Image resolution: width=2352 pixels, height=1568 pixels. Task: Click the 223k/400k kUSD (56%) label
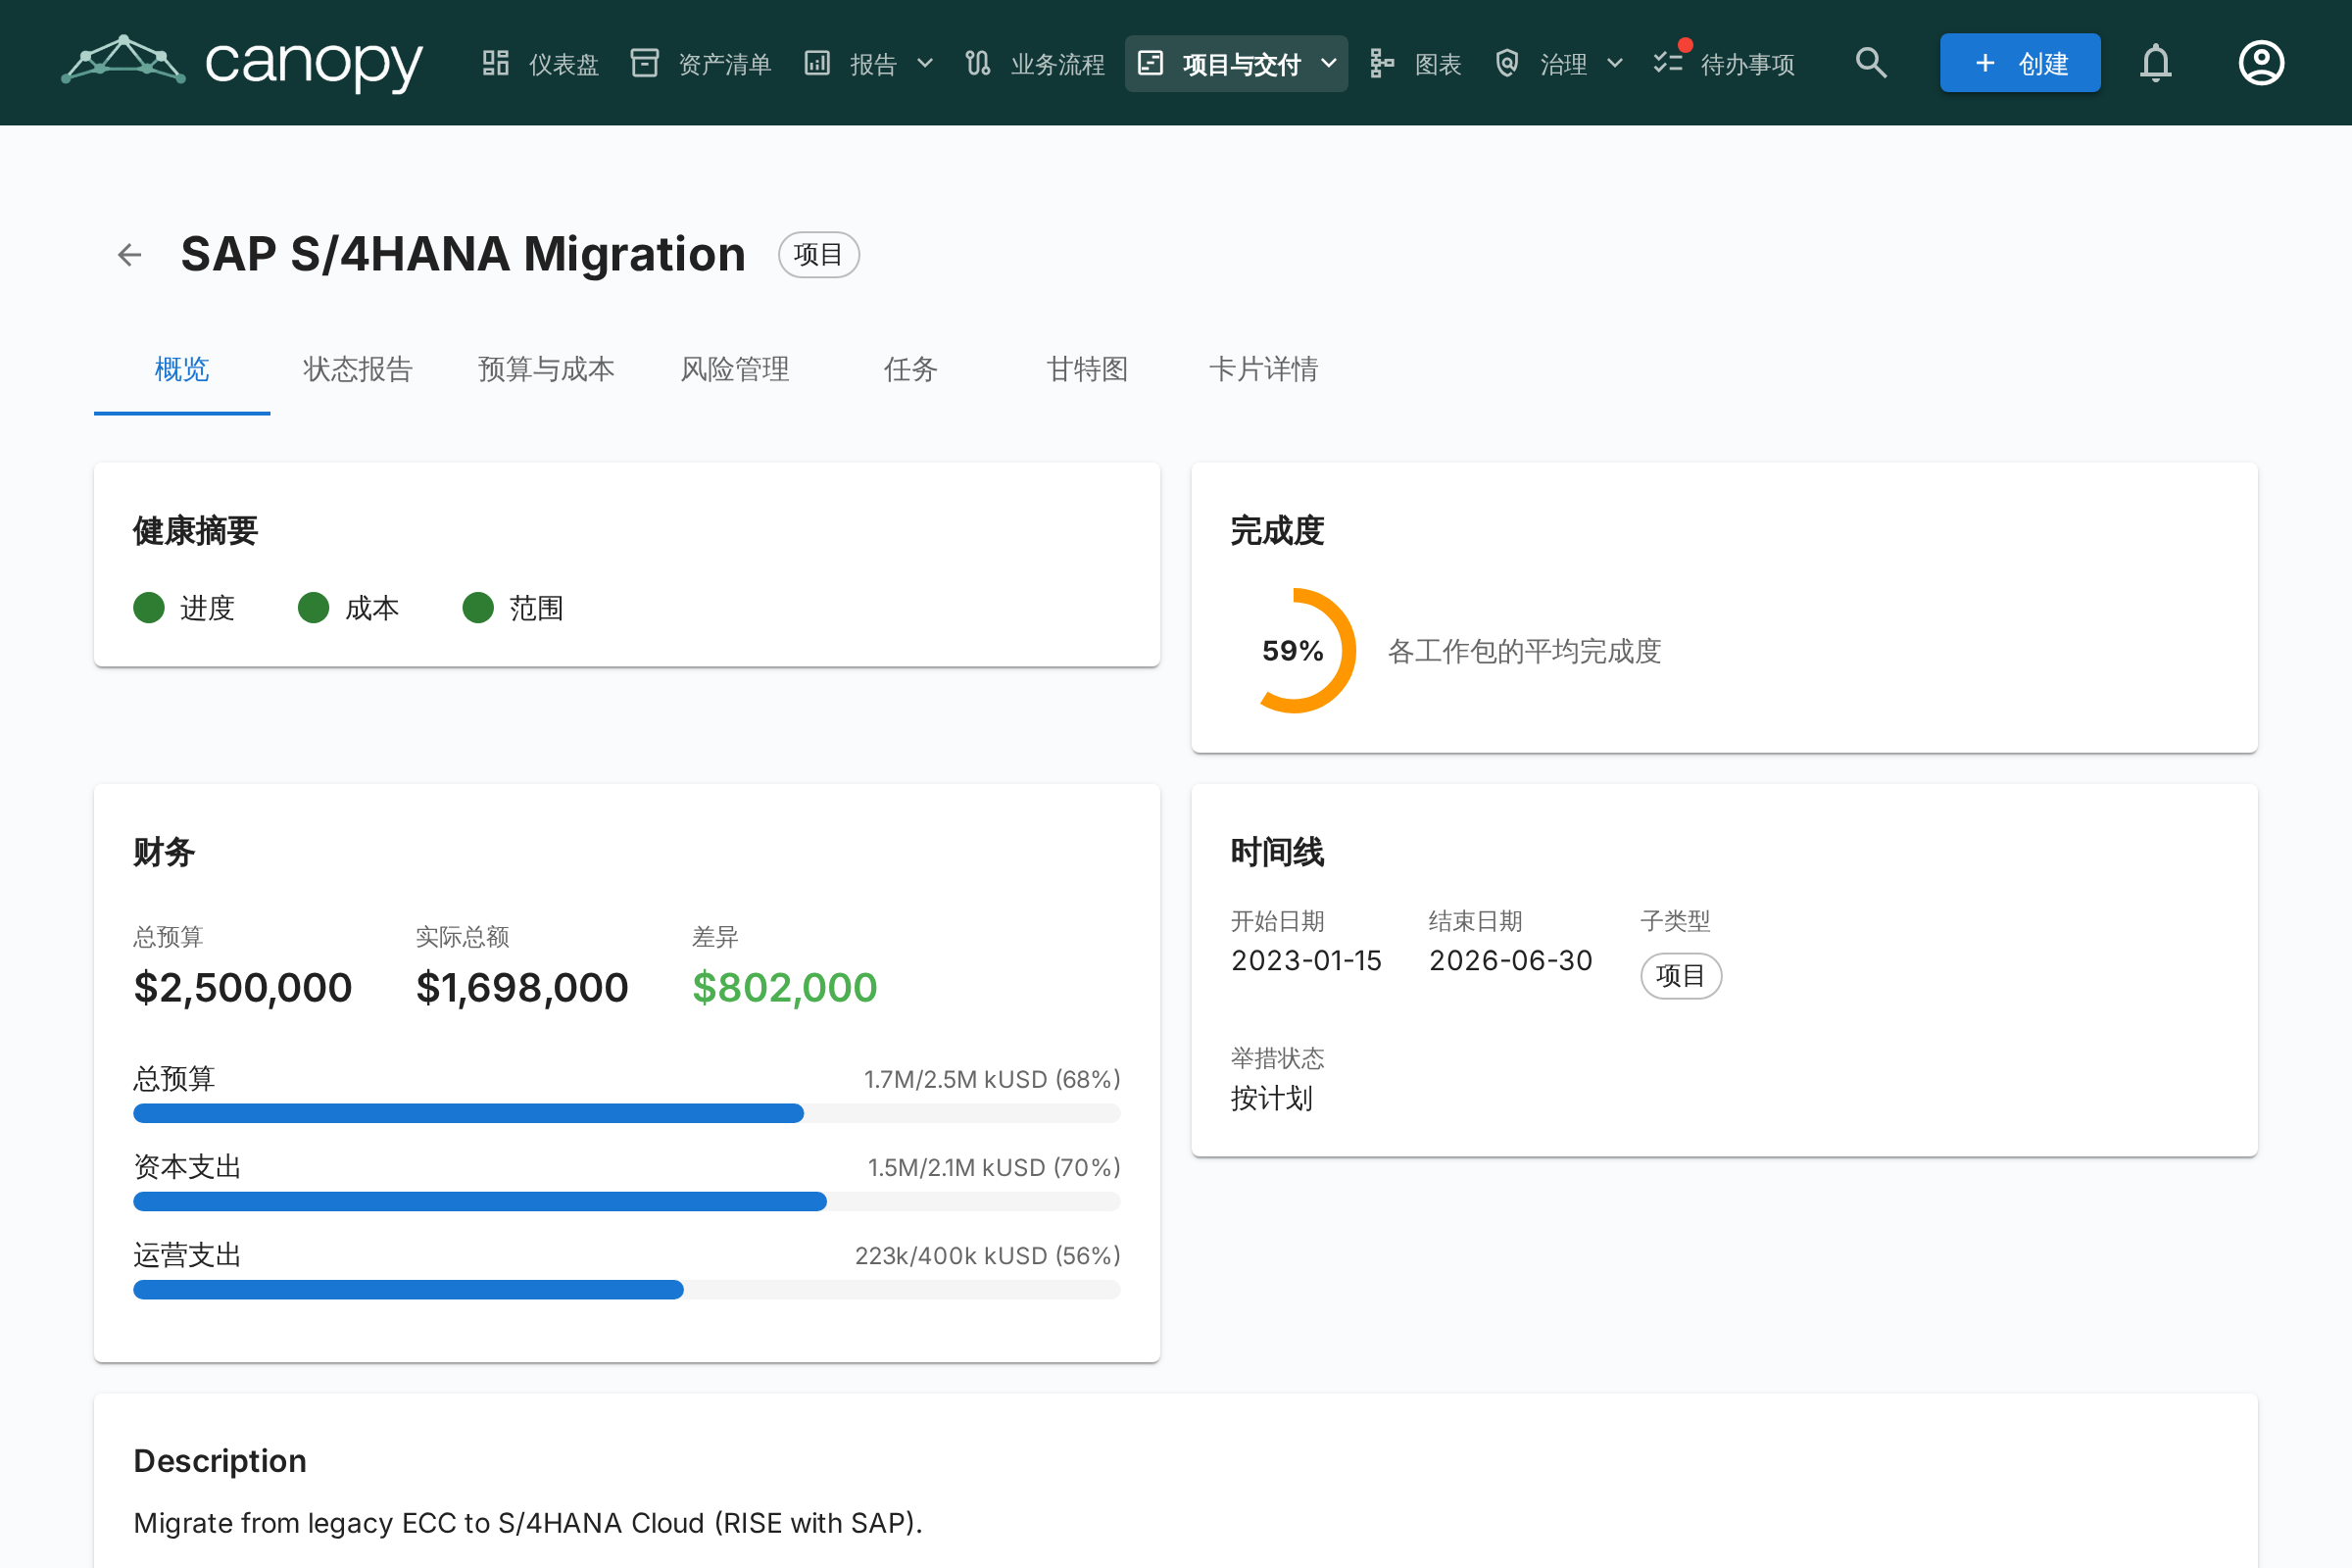tap(988, 1256)
